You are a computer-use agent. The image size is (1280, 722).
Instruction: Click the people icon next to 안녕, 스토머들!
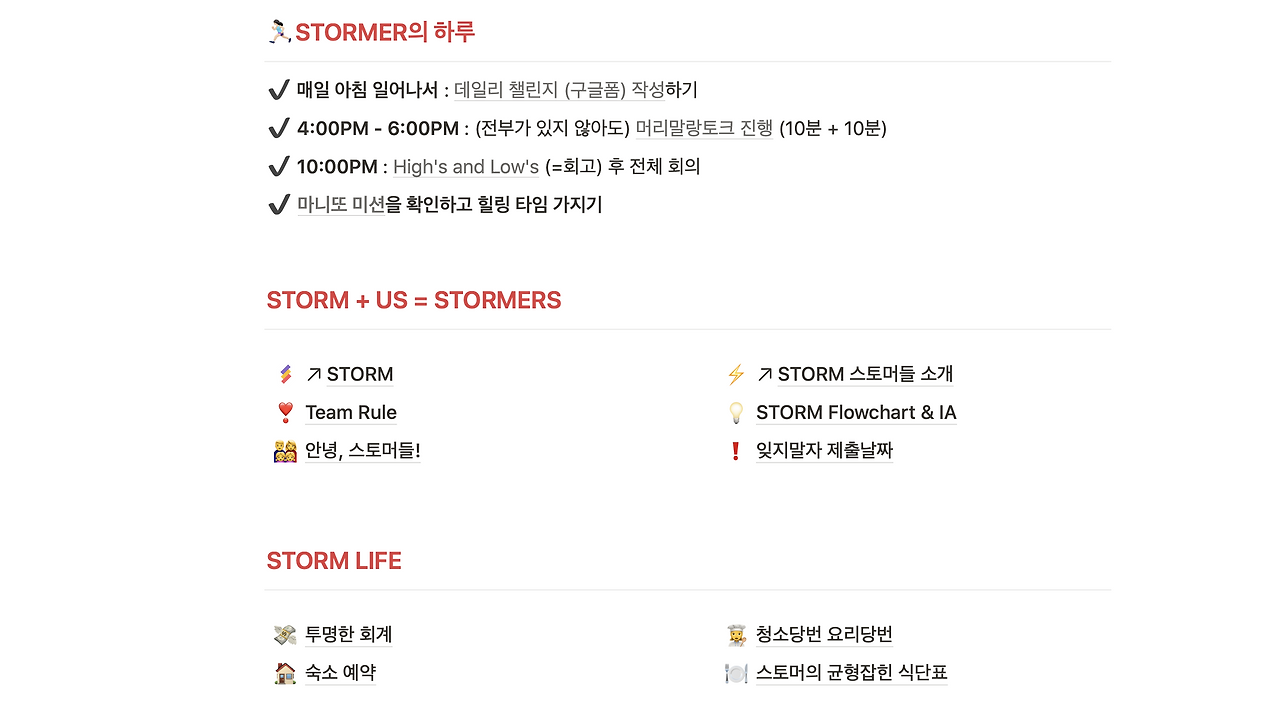pos(285,451)
